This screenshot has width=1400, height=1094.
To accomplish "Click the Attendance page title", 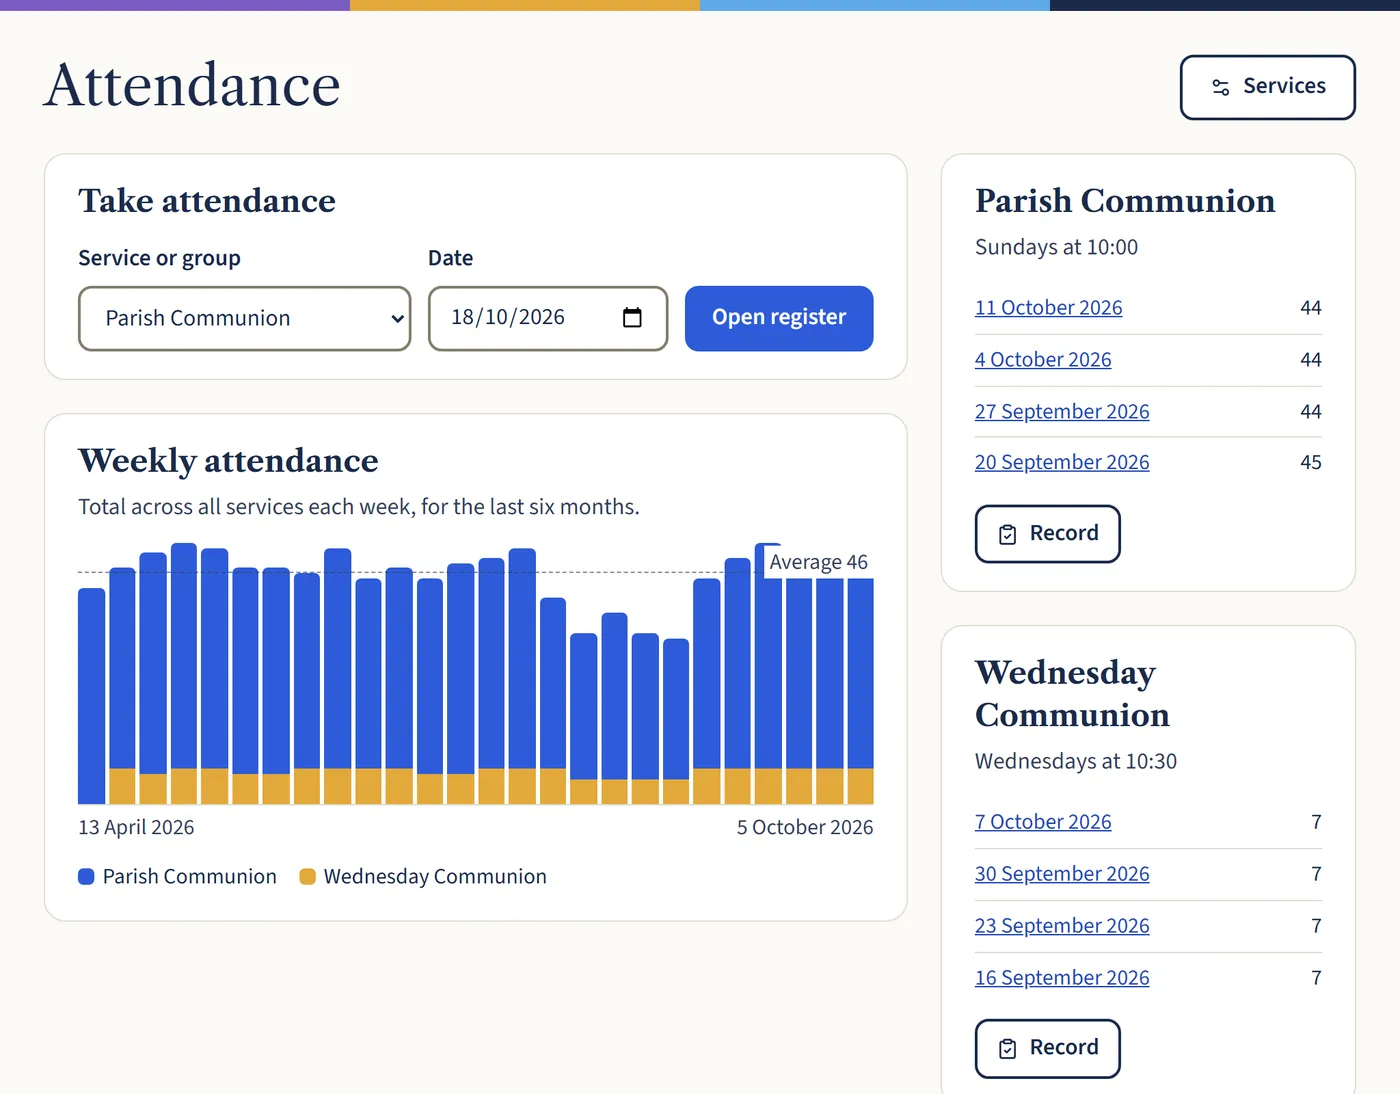I will click(192, 85).
